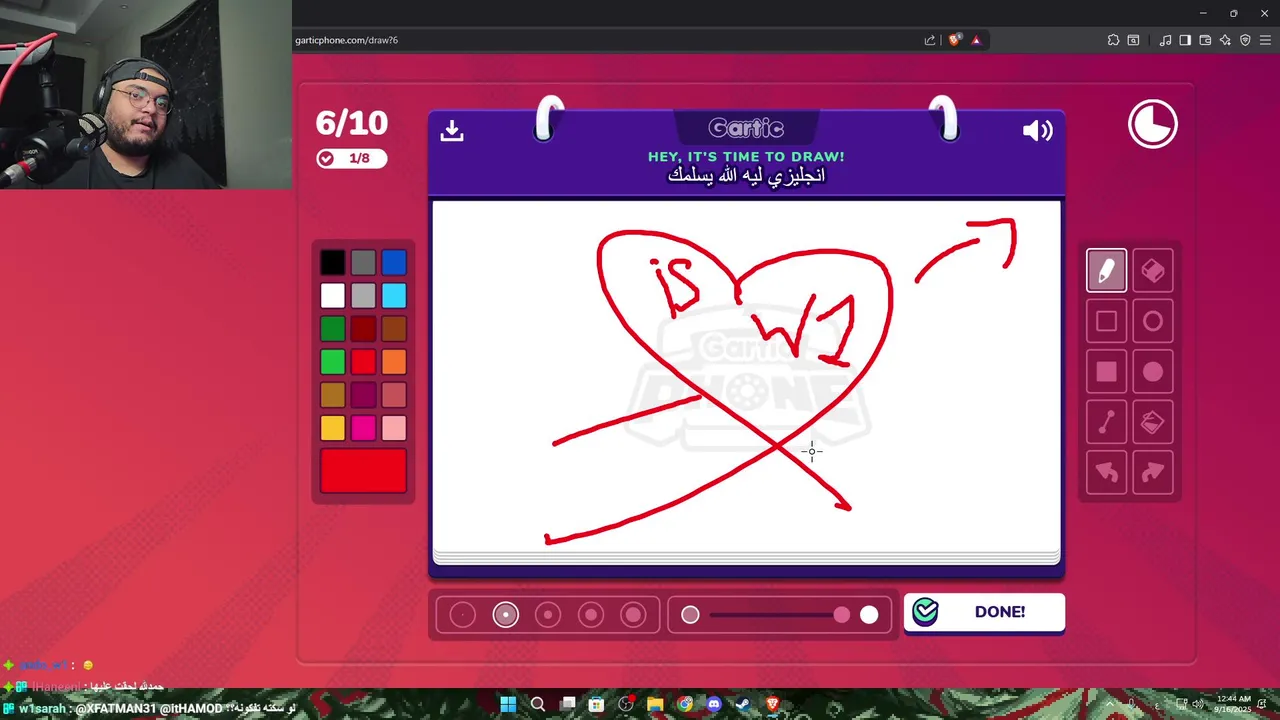Open Windows Search on the taskbar
Viewport: 1280px width, 720px height.
pos(538,704)
